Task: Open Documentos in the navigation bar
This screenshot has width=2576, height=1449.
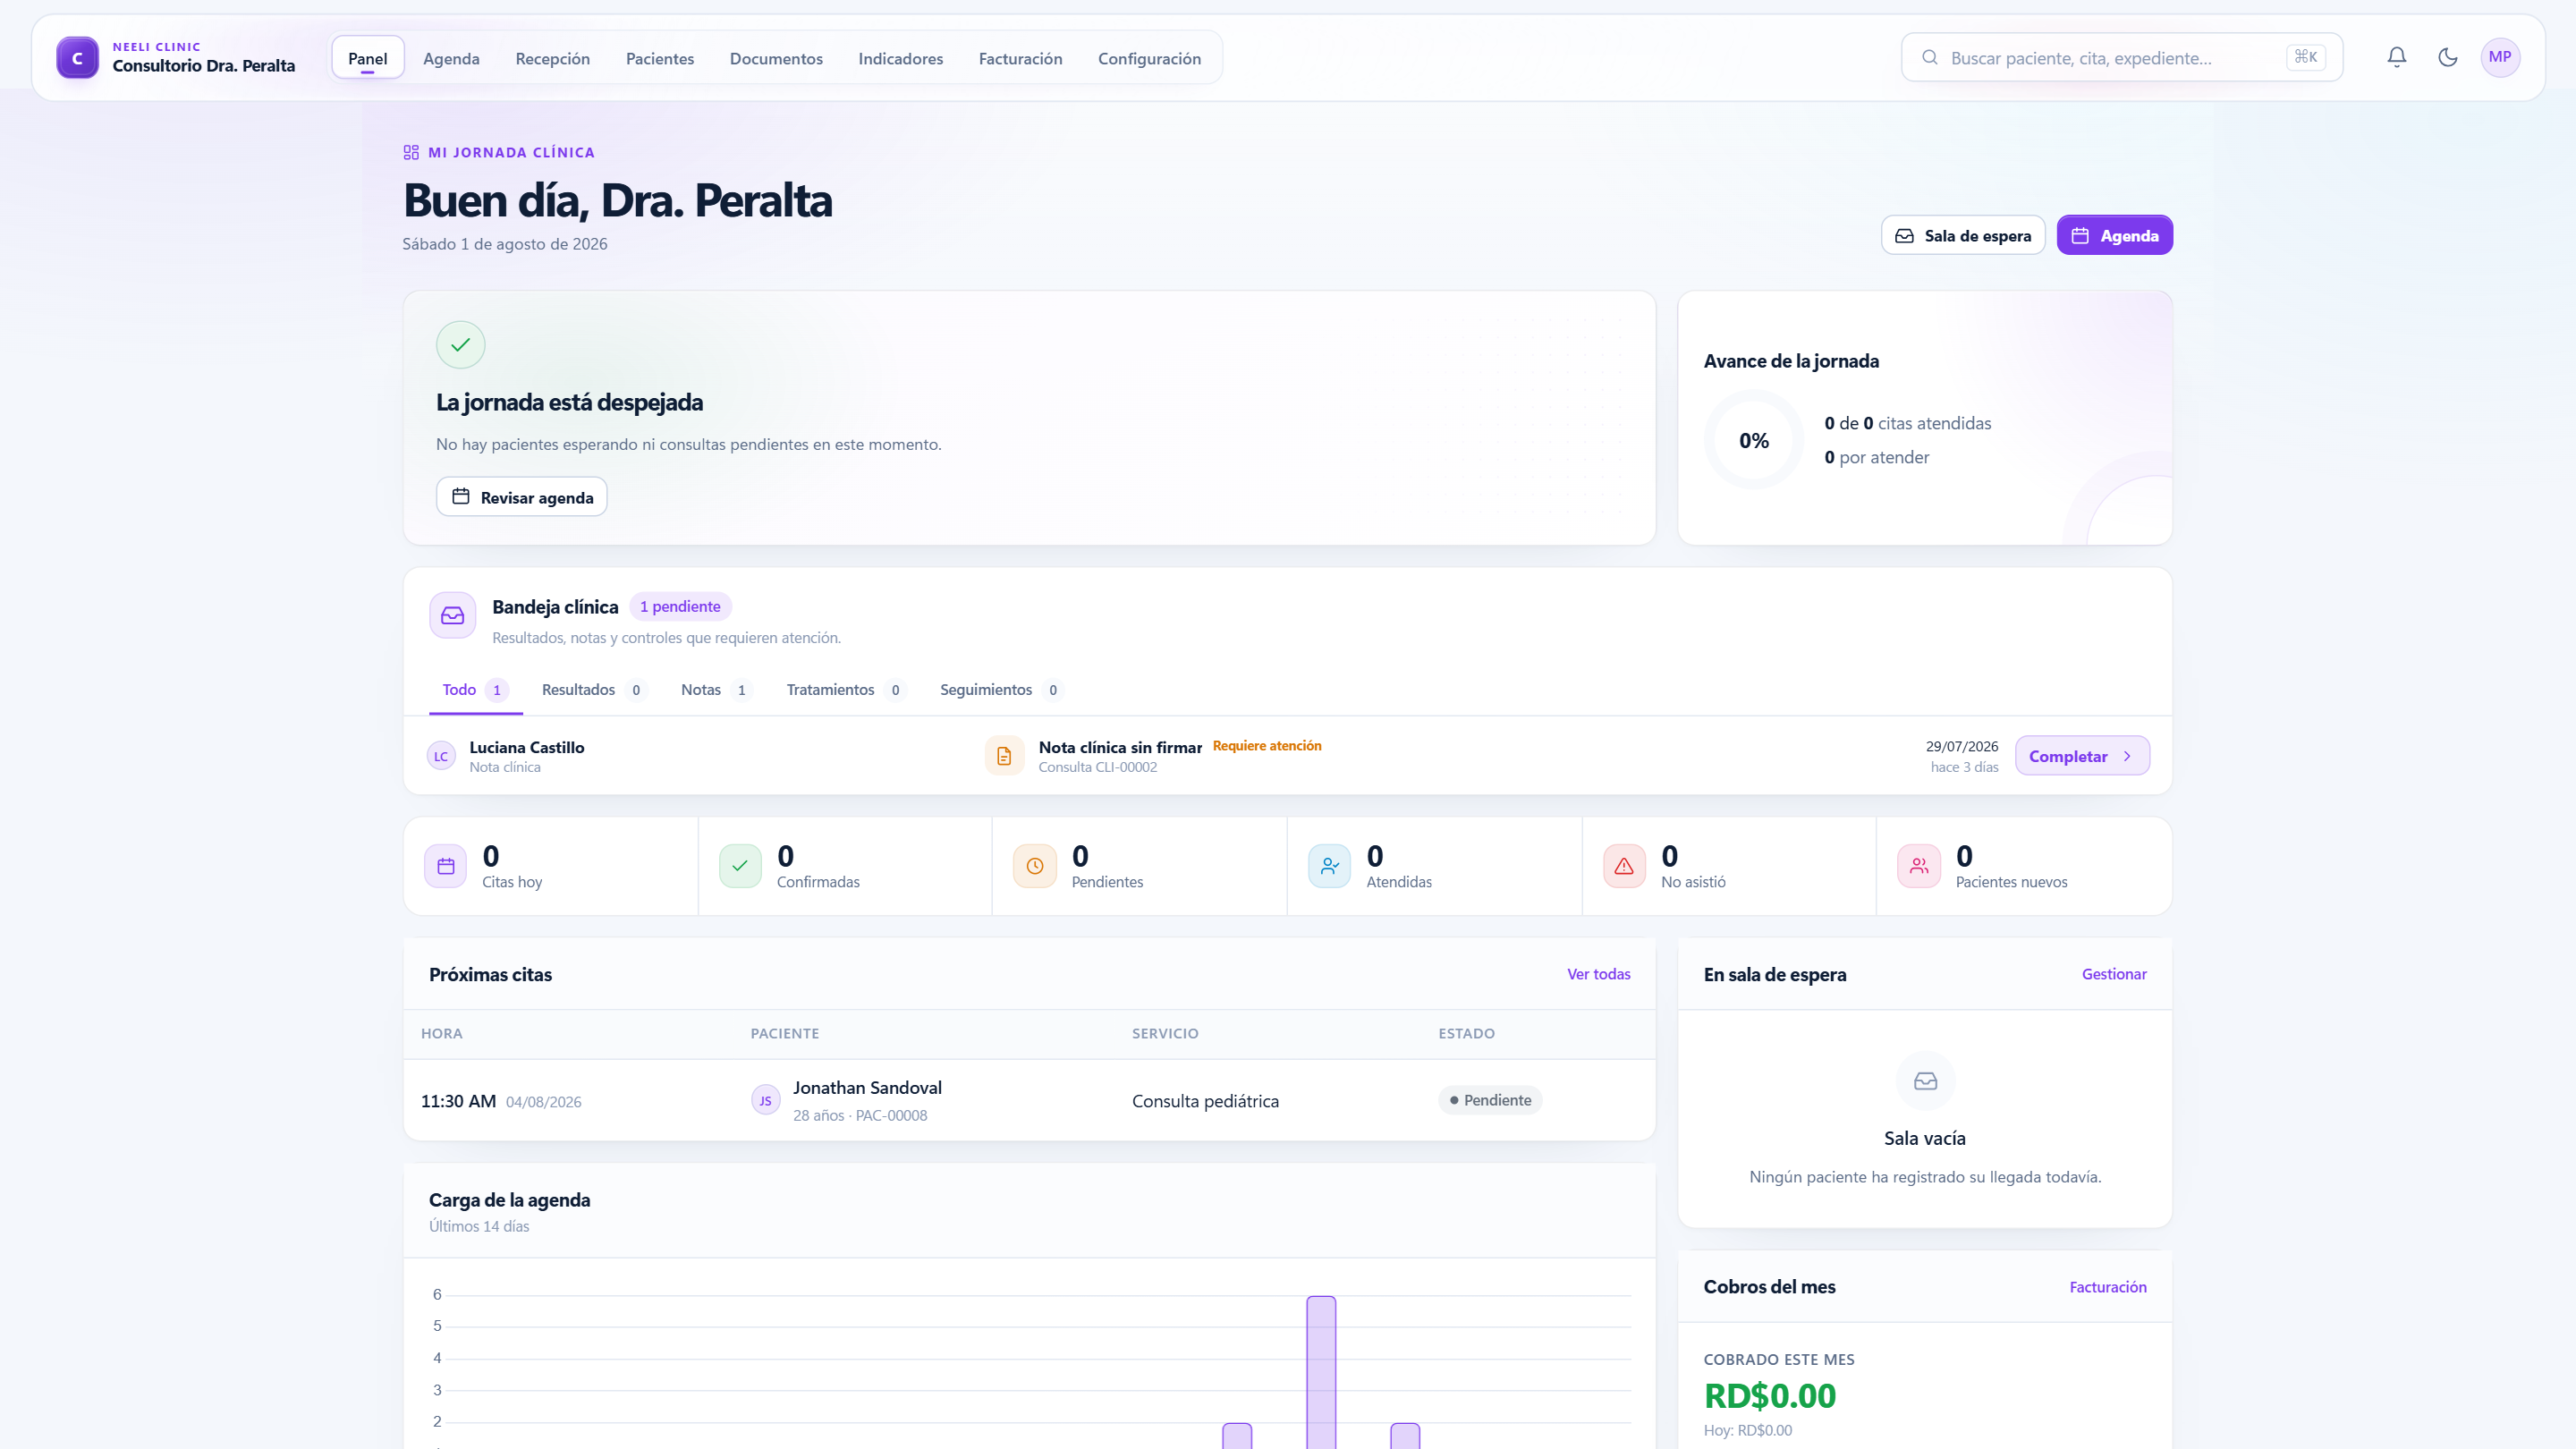Action: [776, 58]
